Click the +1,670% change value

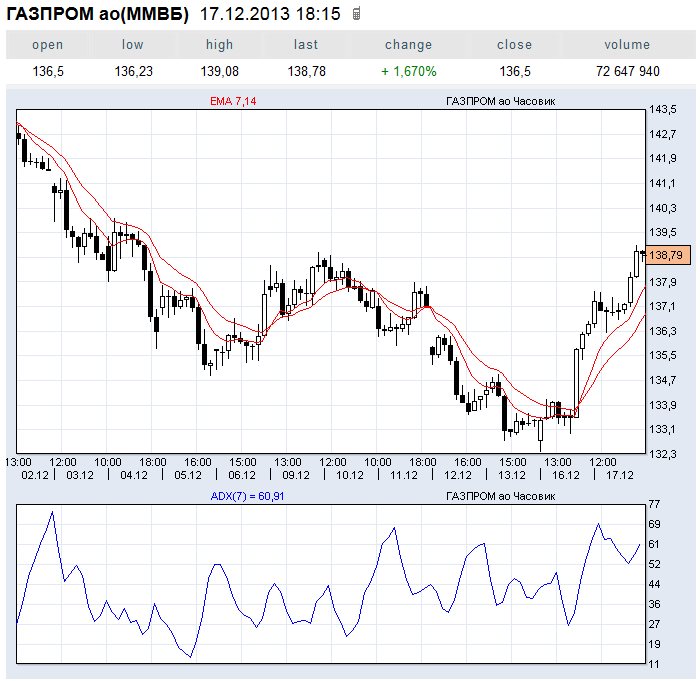pyautogui.click(x=408, y=72)
